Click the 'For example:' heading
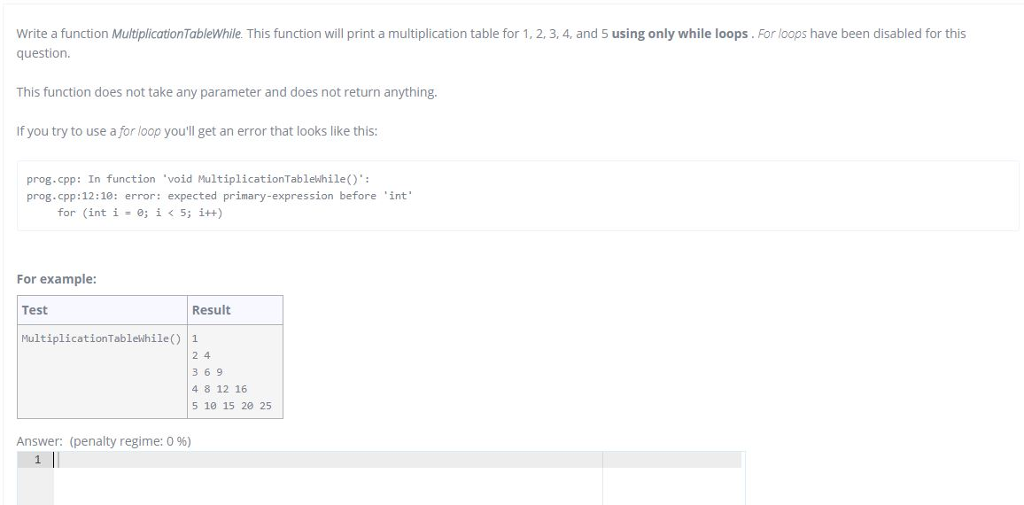The height and width of the screenshot is (505, 1024). click(x=57, y=279)
